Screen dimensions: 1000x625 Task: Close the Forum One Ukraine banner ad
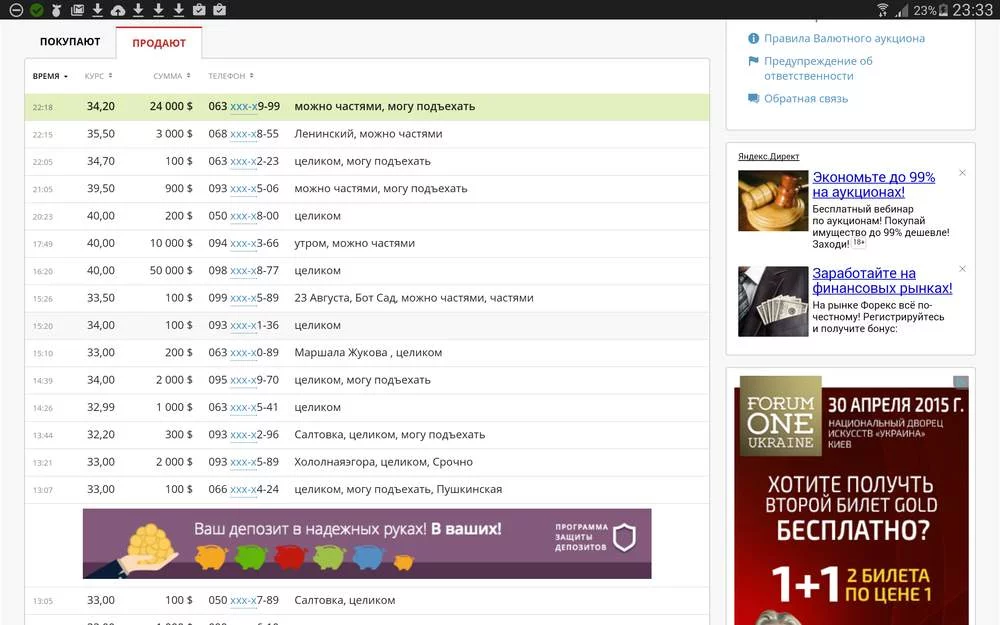[960, 383]
